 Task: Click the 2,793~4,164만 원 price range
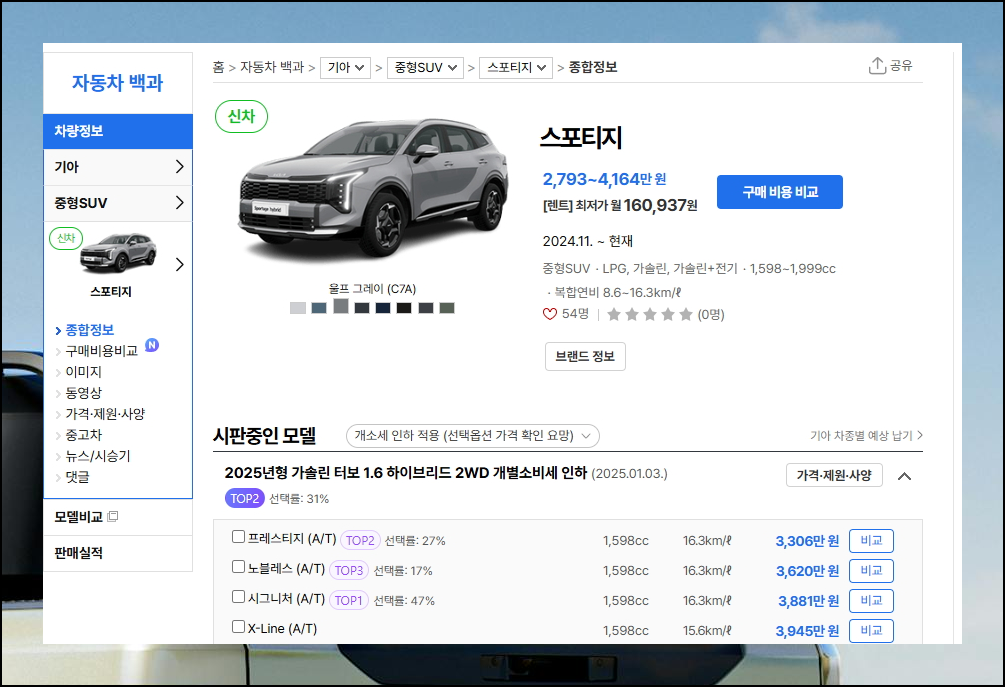click(604, 179)
